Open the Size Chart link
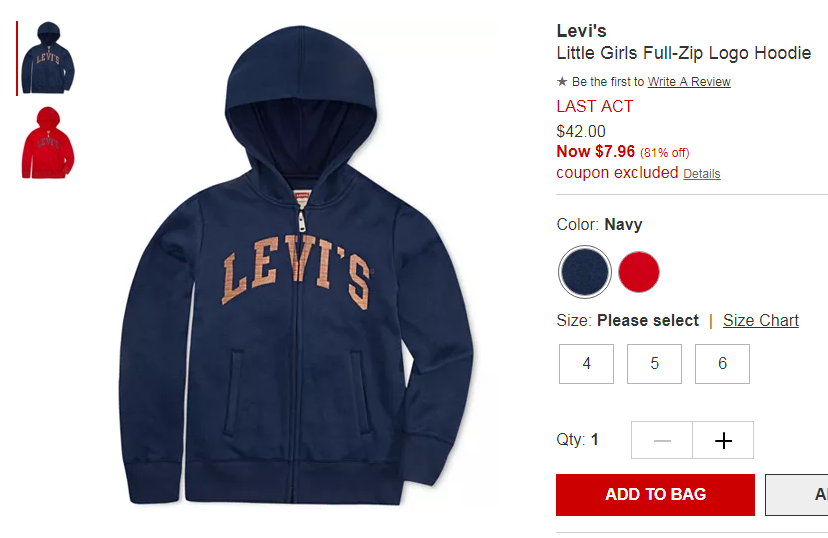 click(x=760, y=320)
